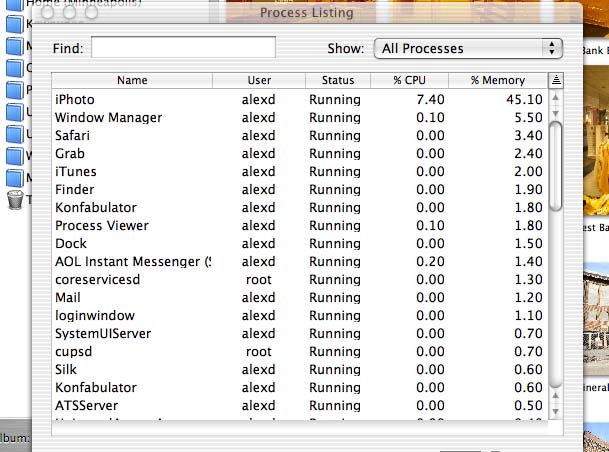Select the ATSServer process row
The image size is (609, 452).
pyautogui.click(x=299, y=405)
